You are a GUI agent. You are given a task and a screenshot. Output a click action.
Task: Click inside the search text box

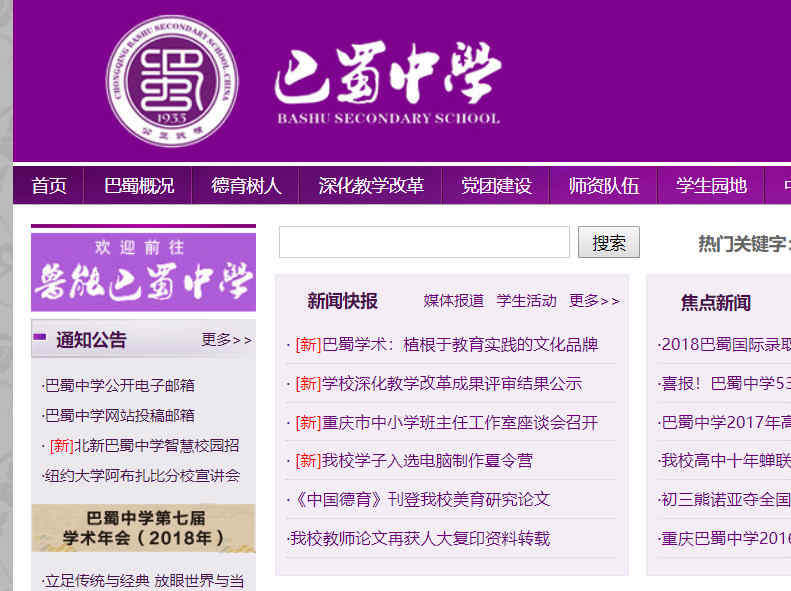click(x=424, y=242)
